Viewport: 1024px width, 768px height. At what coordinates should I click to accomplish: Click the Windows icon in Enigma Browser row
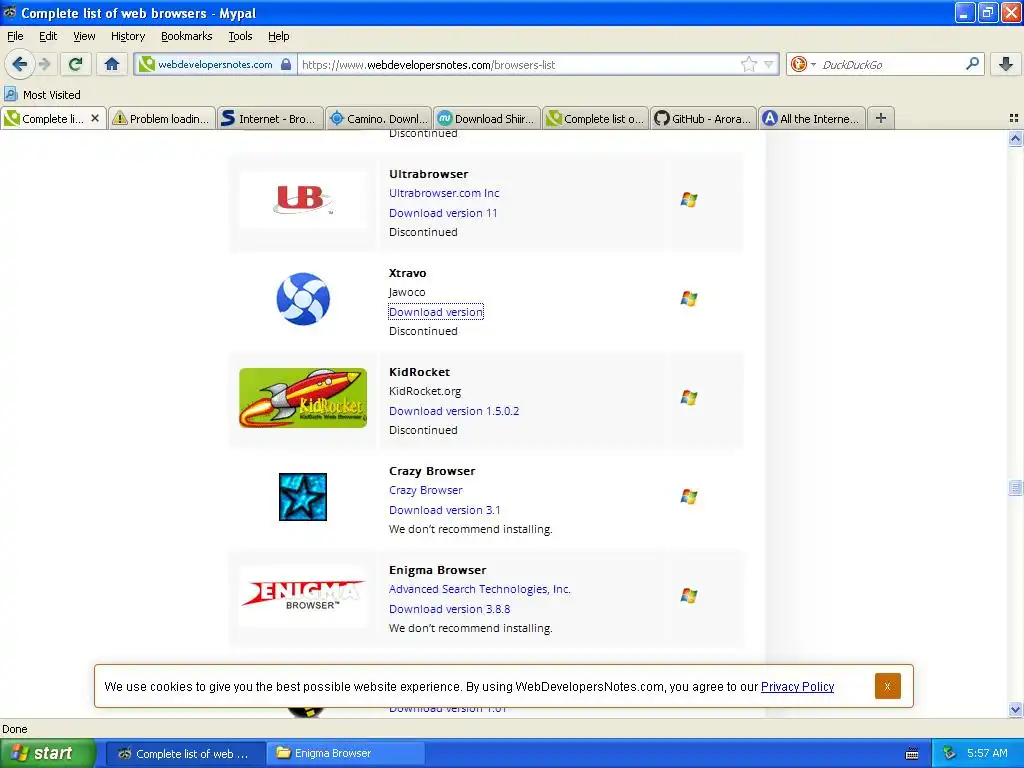[x=688, y=596]
